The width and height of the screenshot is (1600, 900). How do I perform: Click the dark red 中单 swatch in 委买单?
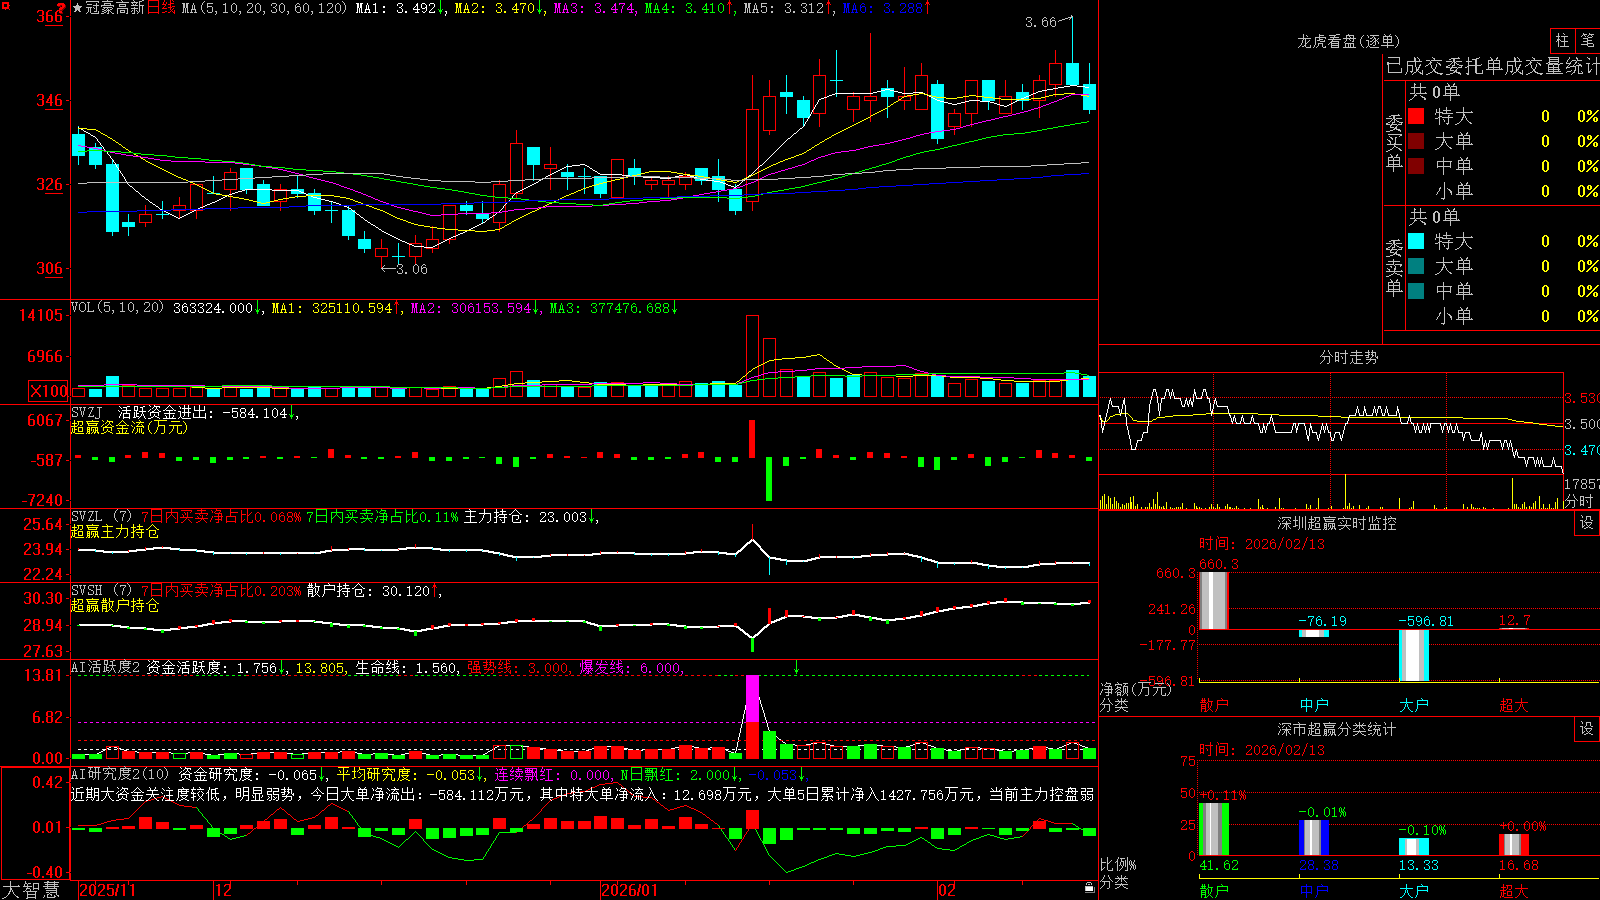click(x=1416, y=166)
